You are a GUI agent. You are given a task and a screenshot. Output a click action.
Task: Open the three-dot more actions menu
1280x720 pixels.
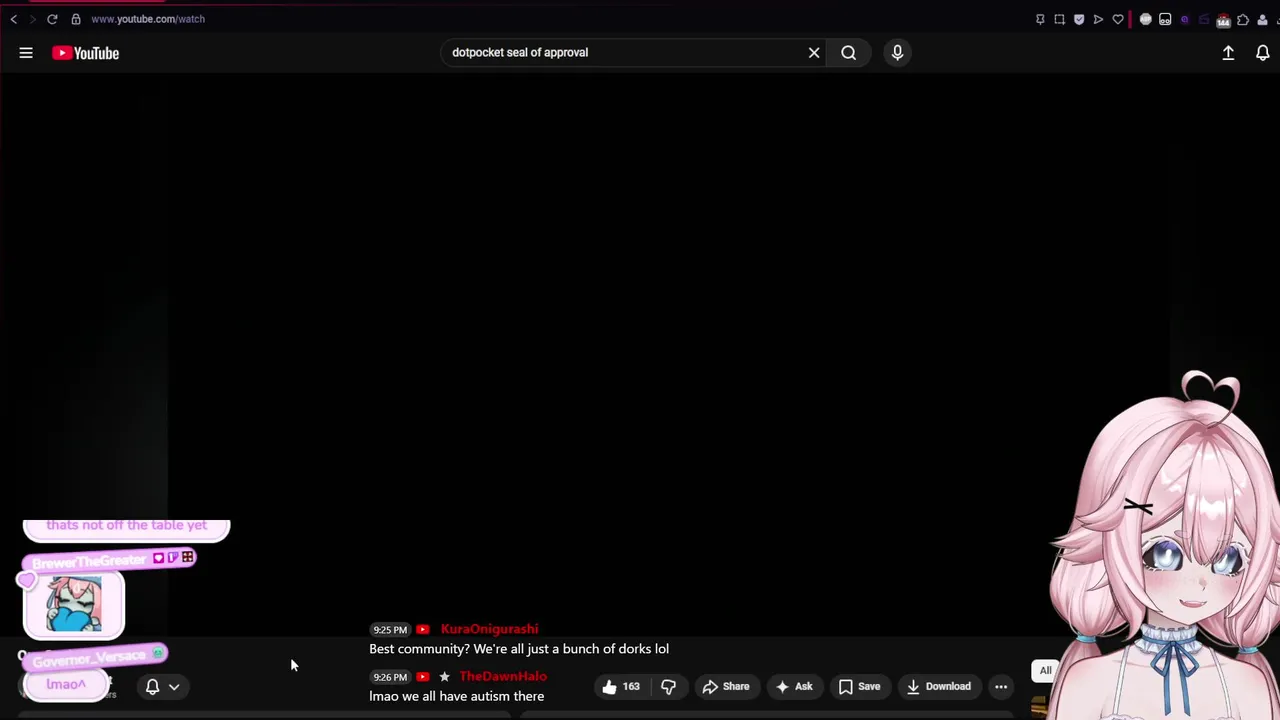(1001, 686)
